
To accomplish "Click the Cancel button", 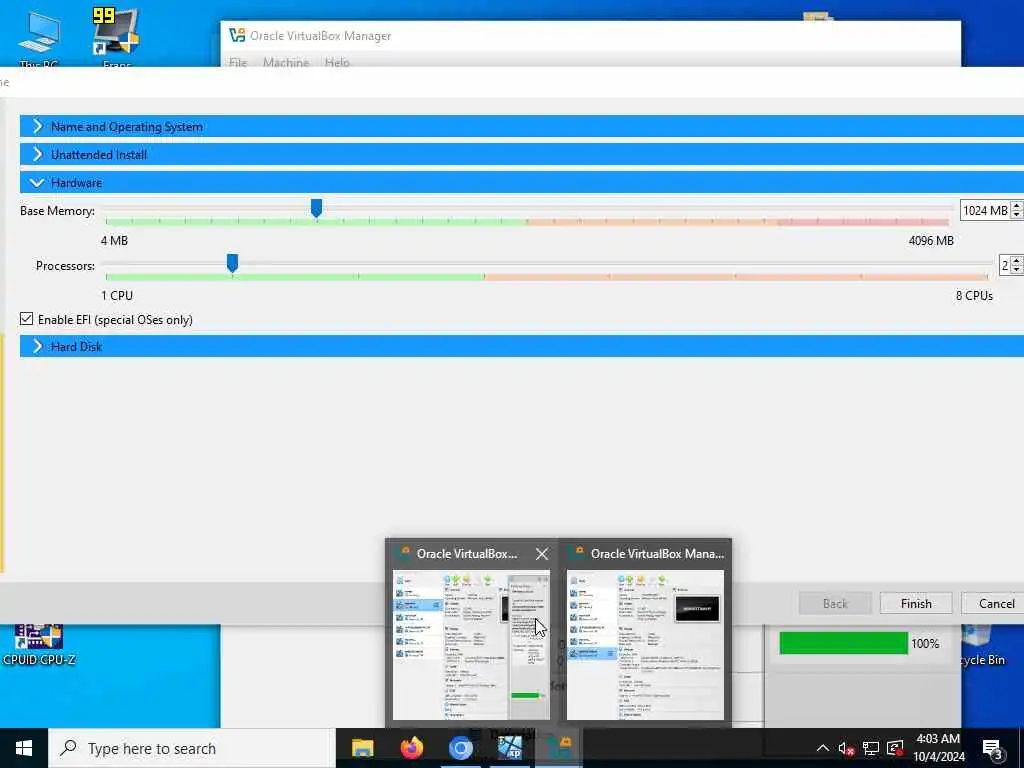I will click(996, 603).
